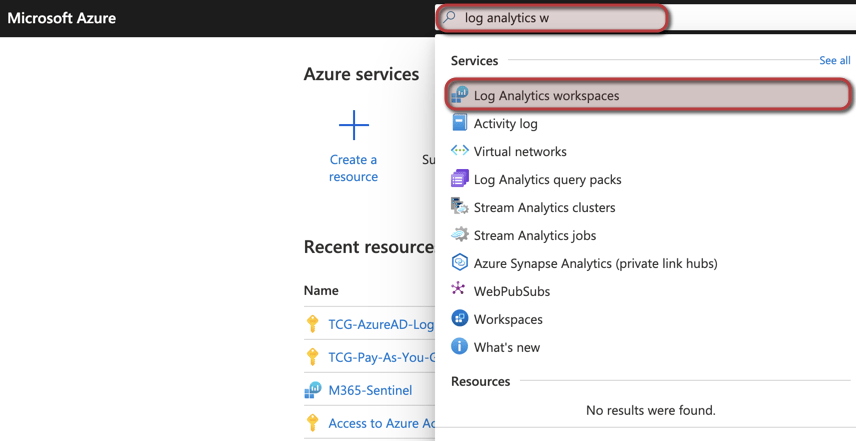Click the Virtual networks icon
This screenshot has width=856, height=441.
click(460, 151)
